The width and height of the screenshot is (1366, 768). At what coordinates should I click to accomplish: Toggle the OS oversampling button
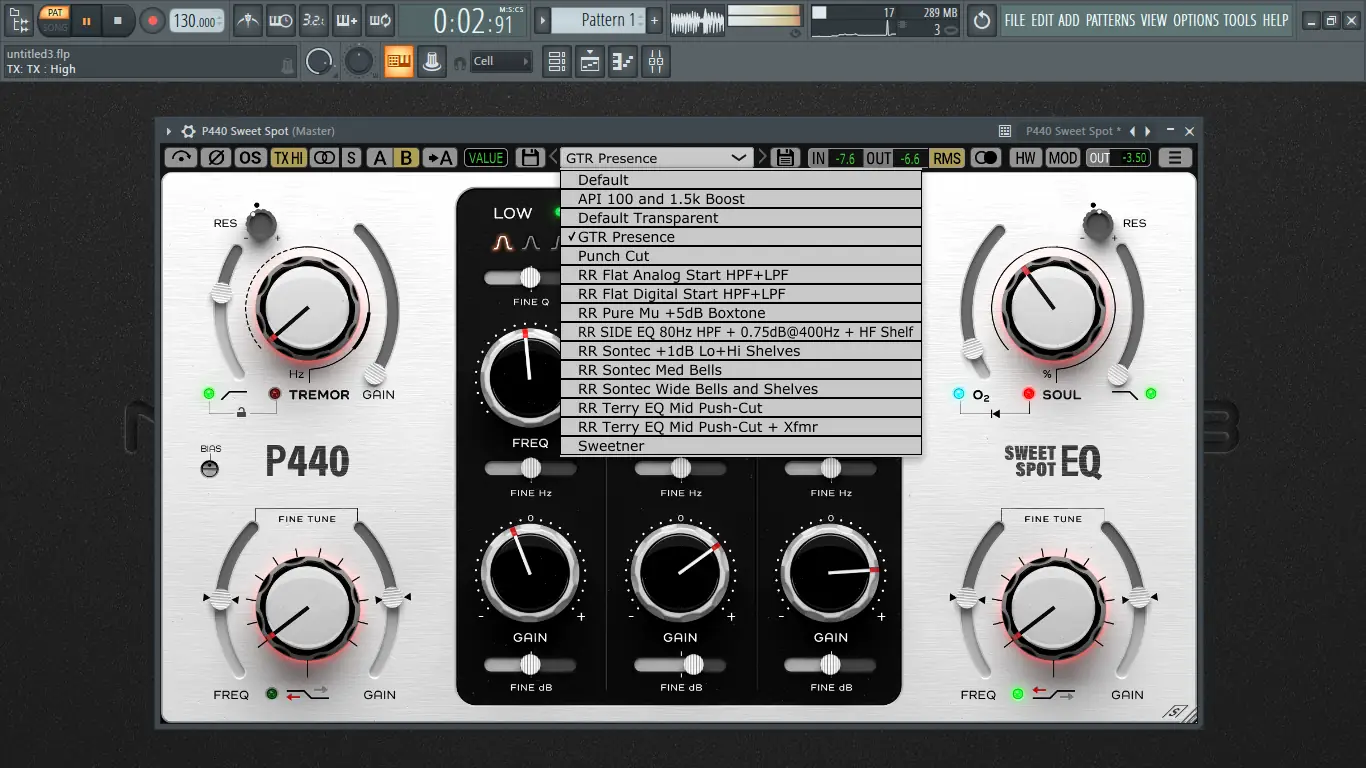[x=250, y=158]
